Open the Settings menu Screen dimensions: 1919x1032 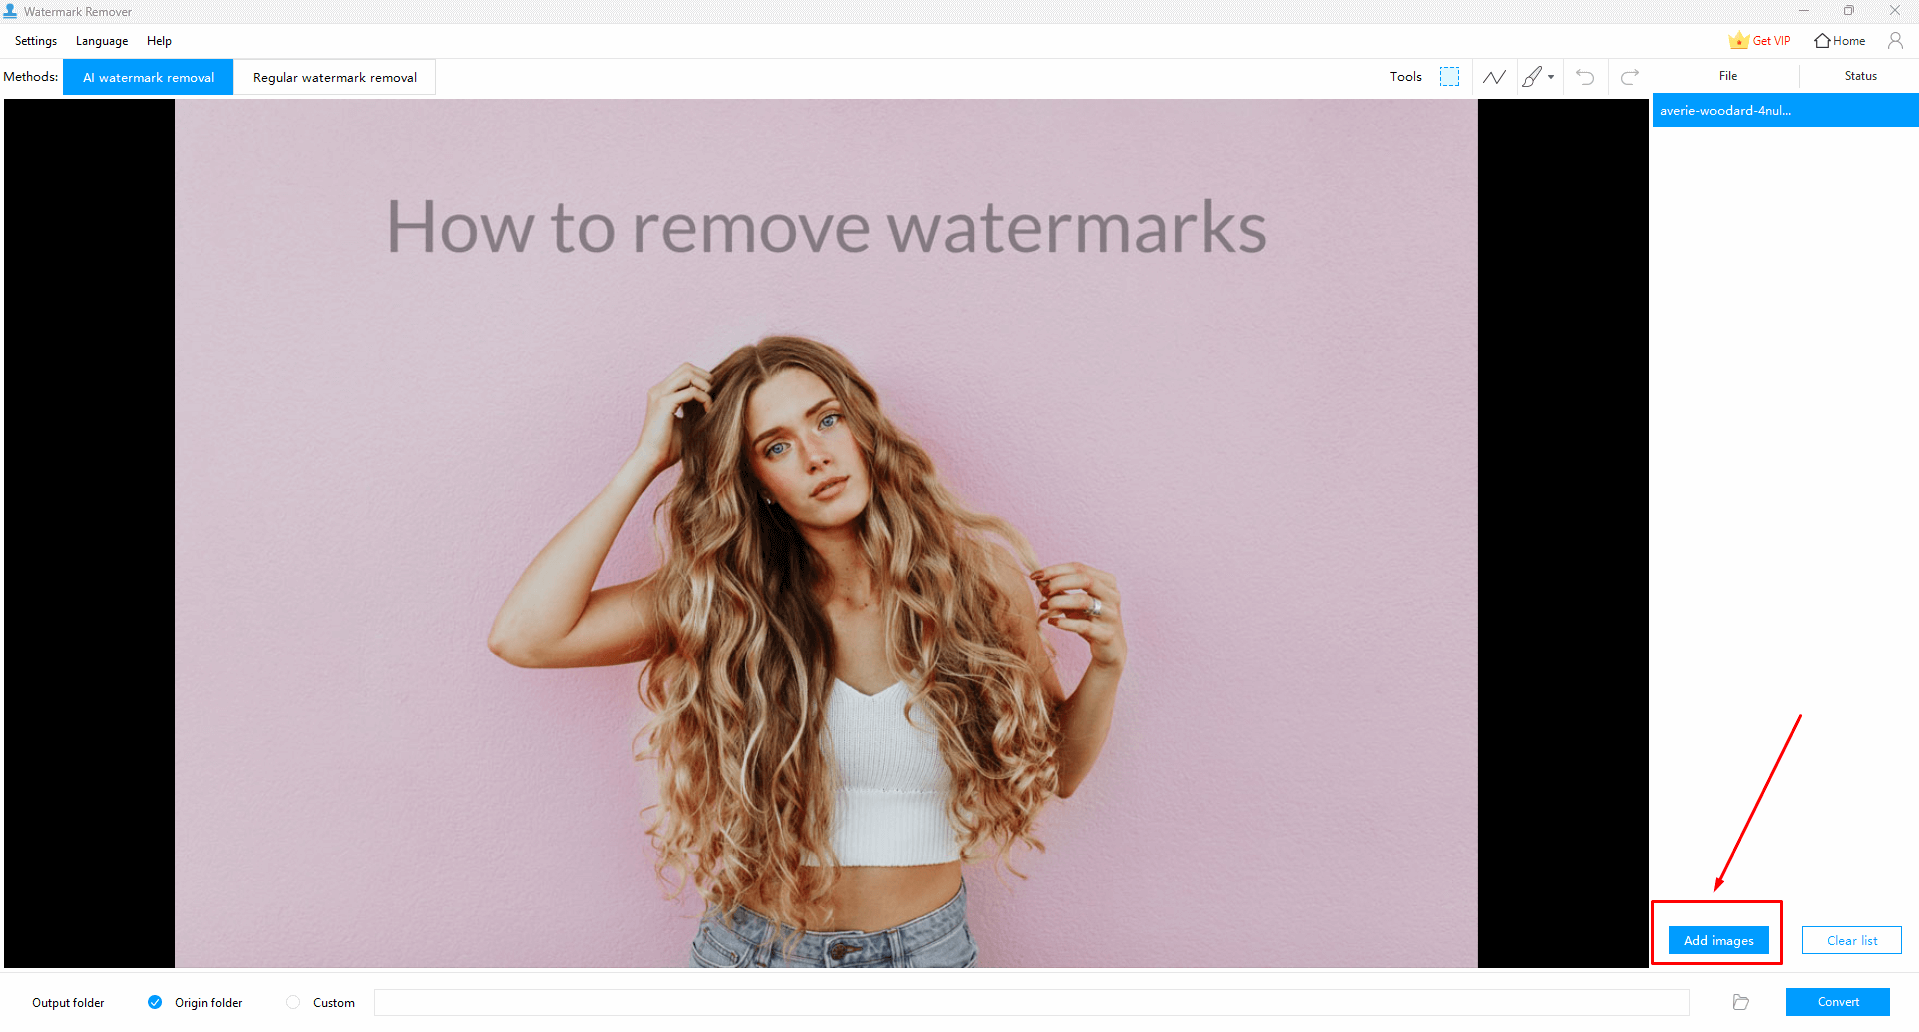click(36, 41)
